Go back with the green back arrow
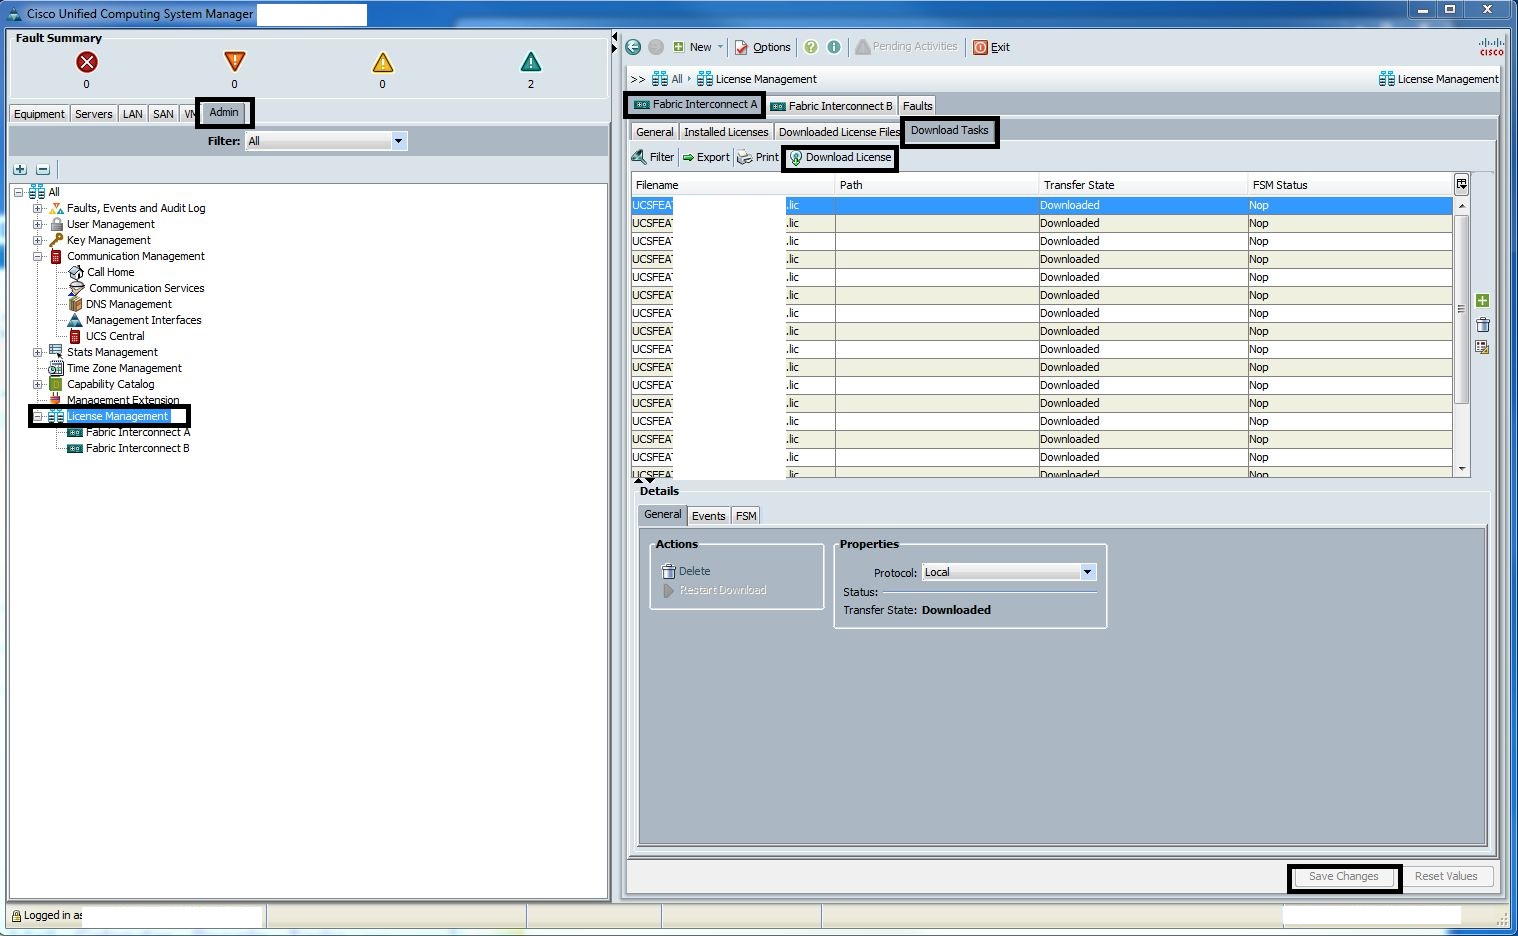 [633, 47]
